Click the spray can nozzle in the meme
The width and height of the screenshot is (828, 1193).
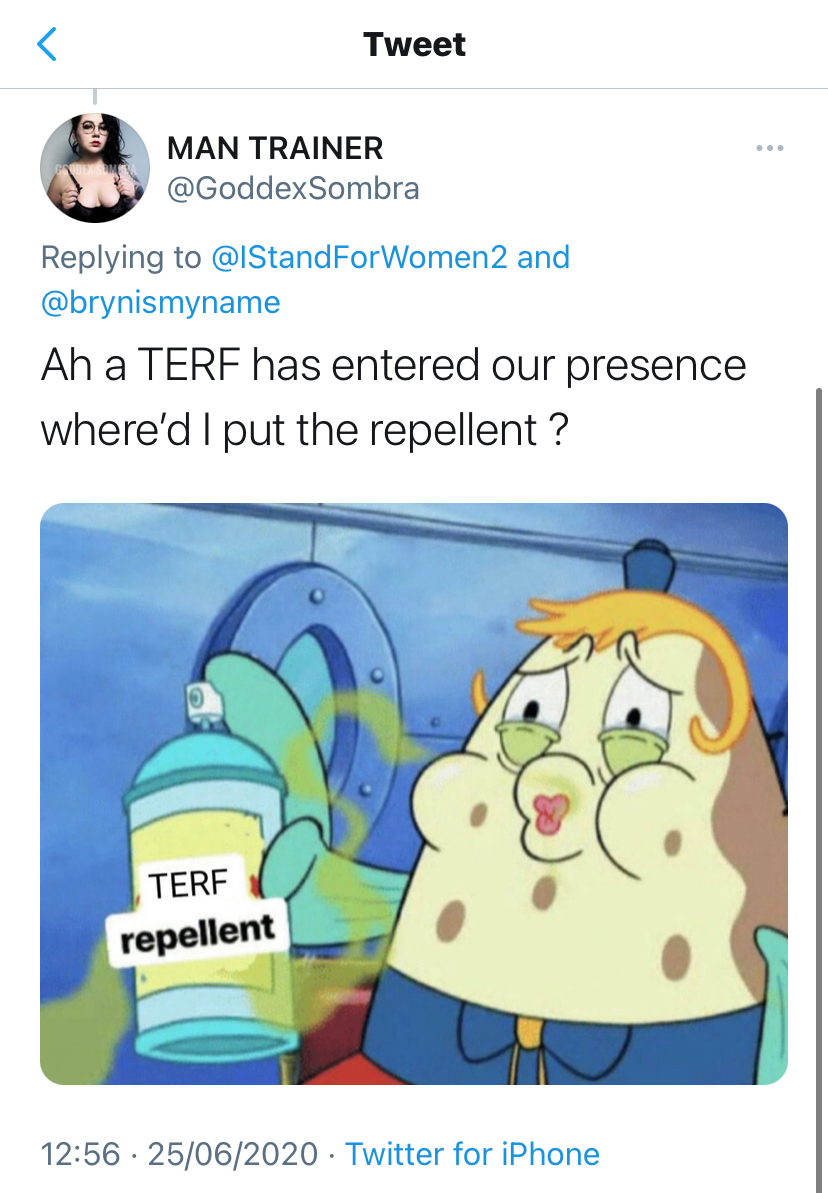pos(198,698)
